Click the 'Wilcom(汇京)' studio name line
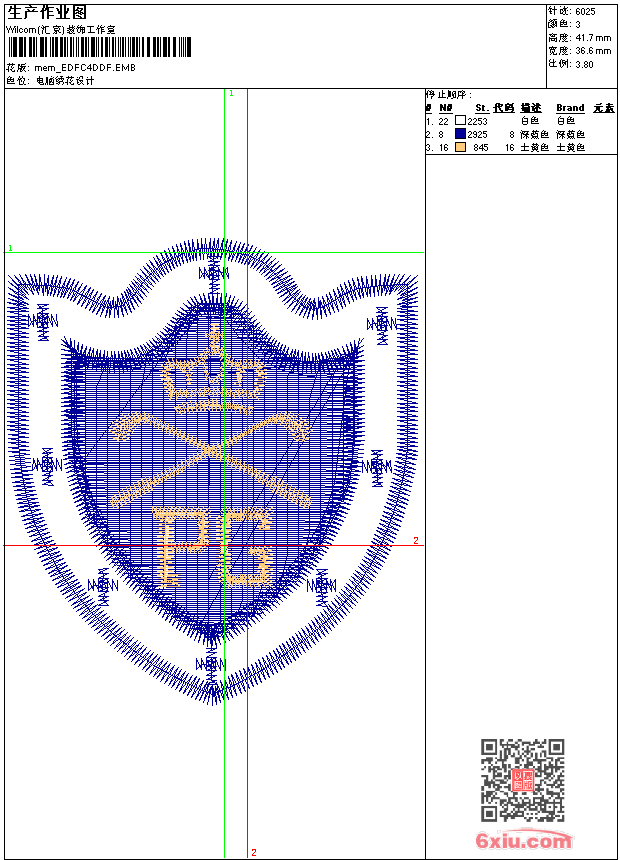 point(61,30)
